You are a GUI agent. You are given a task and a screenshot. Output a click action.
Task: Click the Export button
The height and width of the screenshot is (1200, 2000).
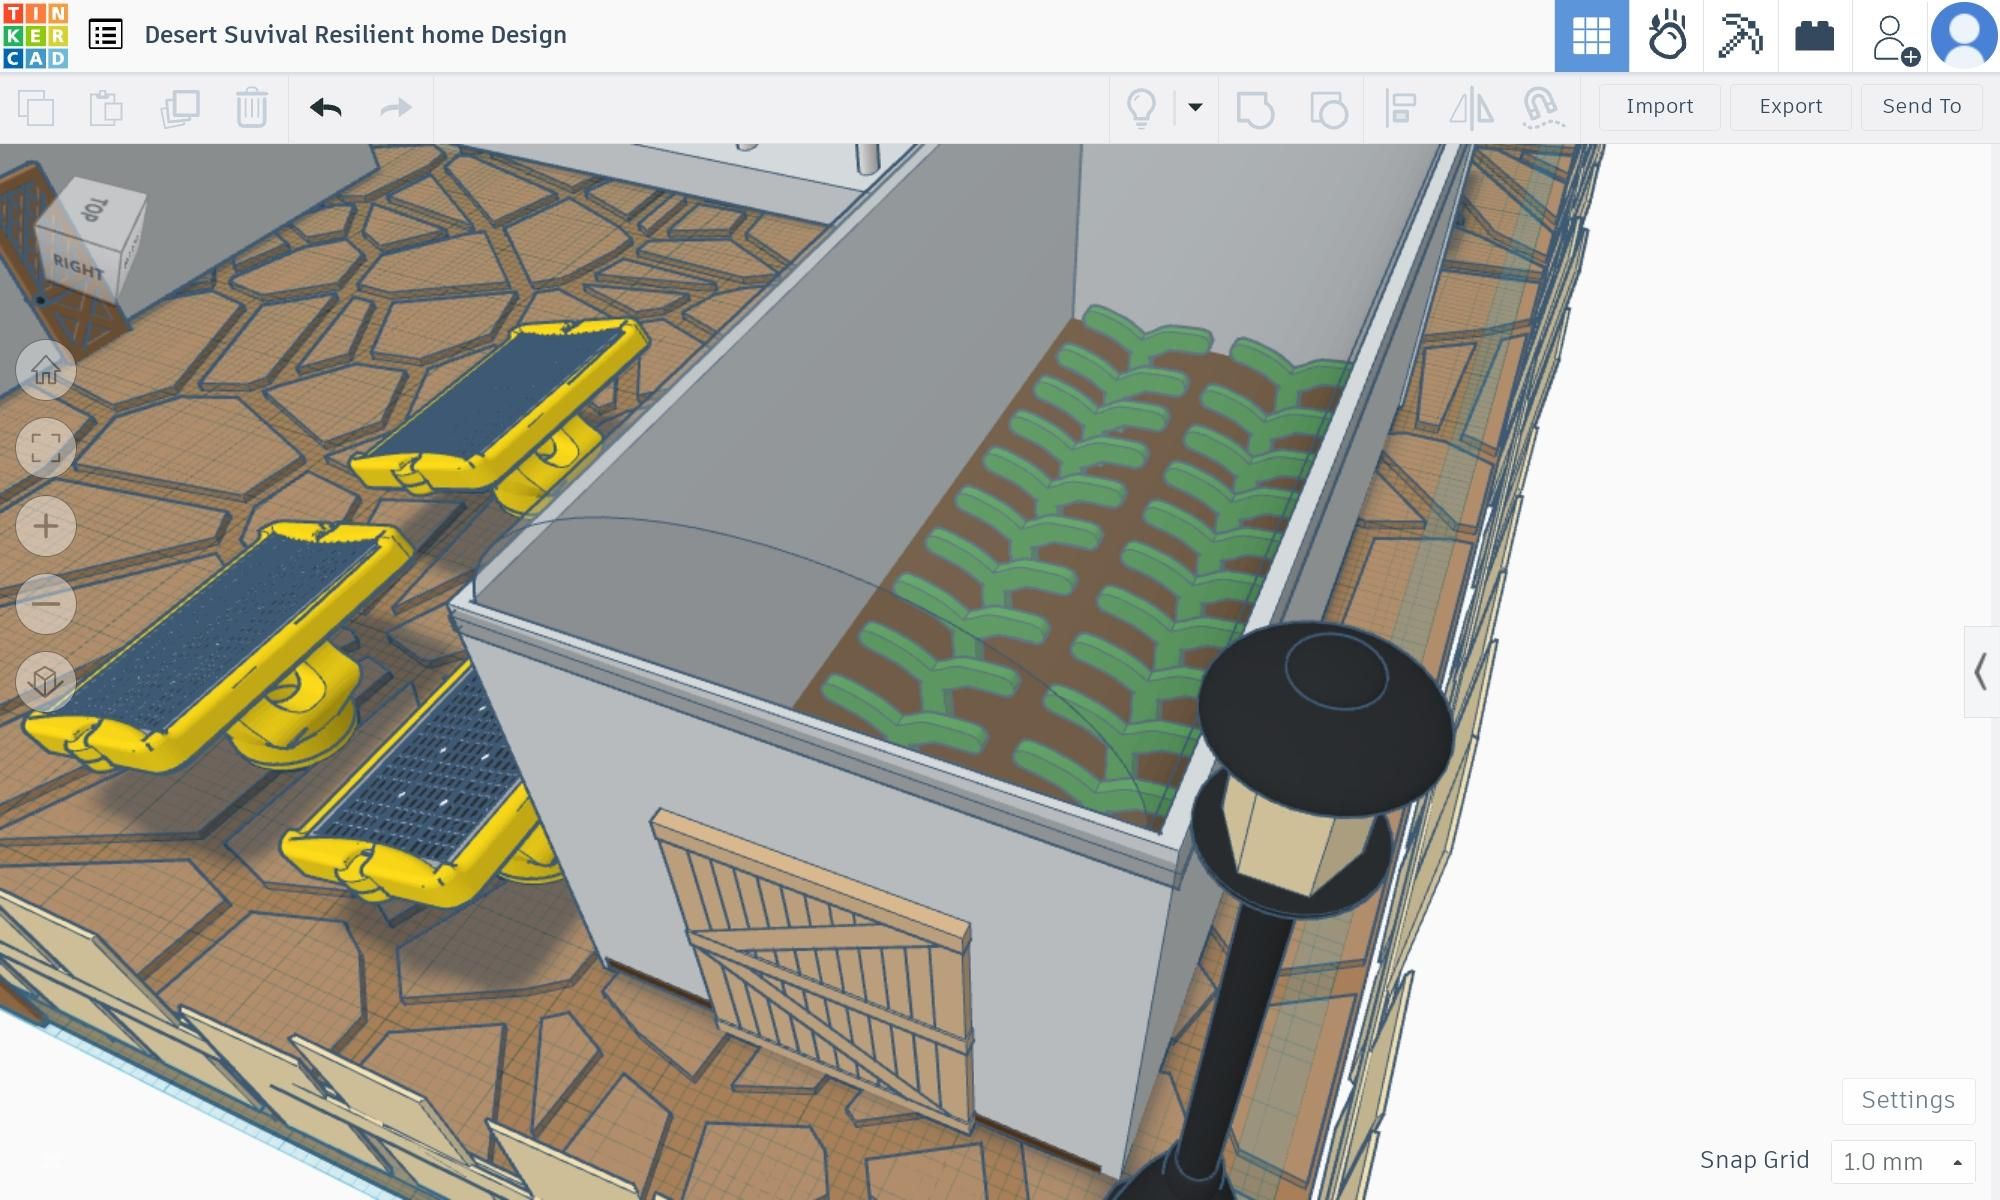click(1790, 107)
